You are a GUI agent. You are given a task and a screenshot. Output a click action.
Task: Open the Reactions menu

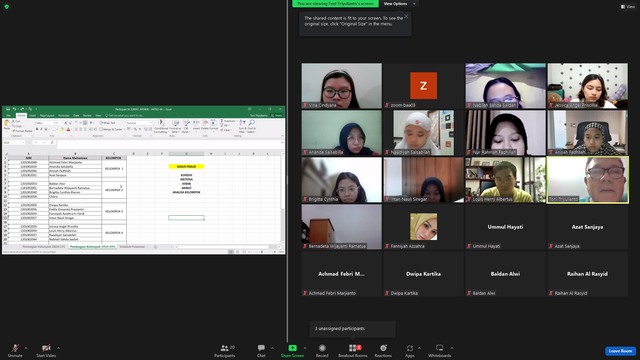tap(383, 350)
